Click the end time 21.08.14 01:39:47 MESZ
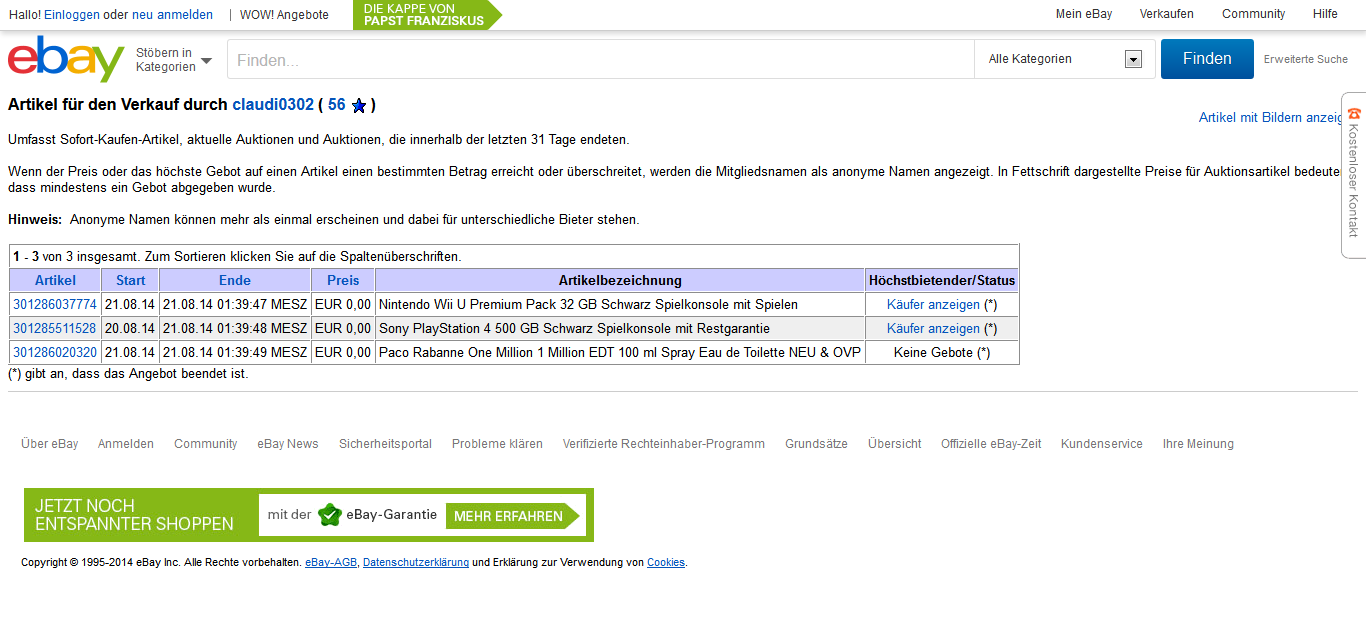The width and height of the screenshot is (1366, 634). pos(235,304)
